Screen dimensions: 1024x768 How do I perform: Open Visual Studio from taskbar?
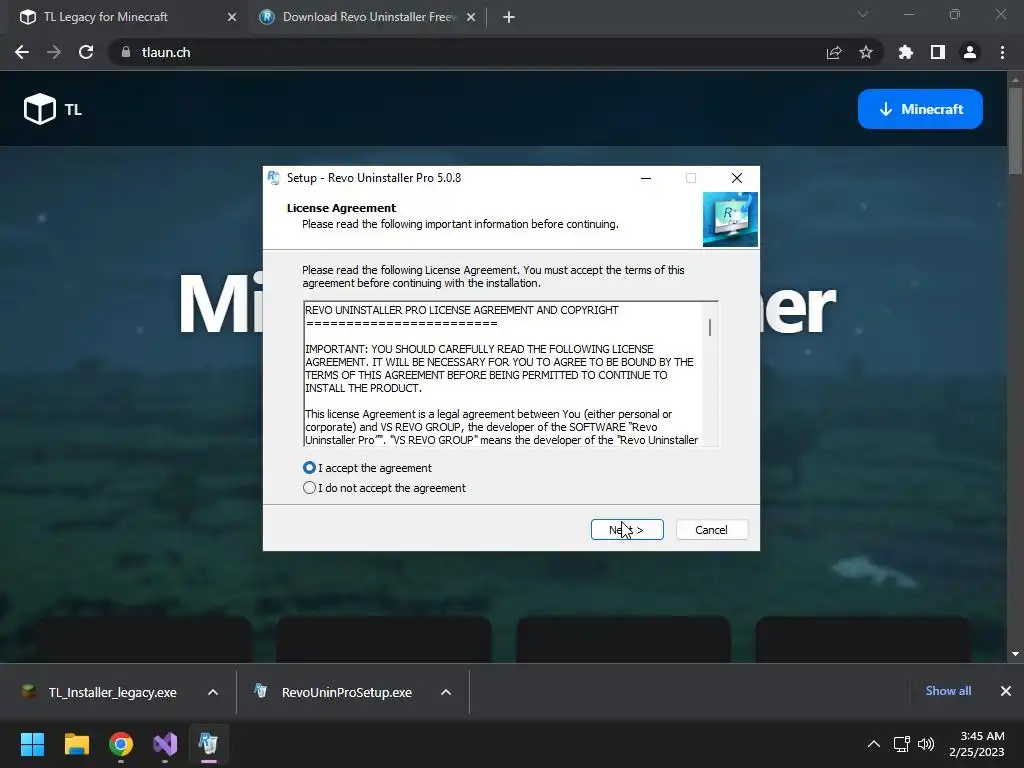(165, 744)
